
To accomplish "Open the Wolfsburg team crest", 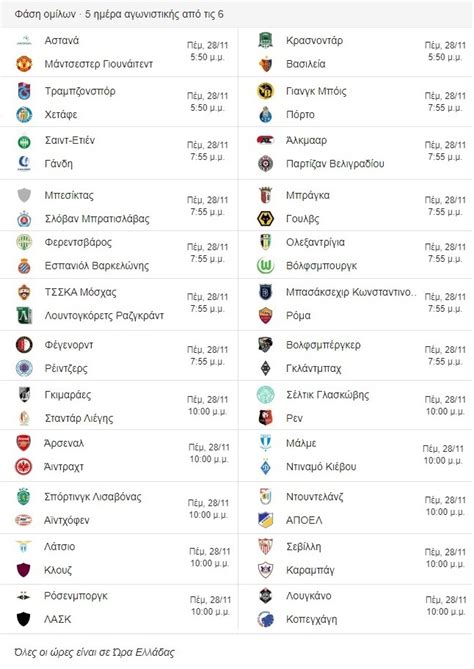I will click(x=265, y=266).
